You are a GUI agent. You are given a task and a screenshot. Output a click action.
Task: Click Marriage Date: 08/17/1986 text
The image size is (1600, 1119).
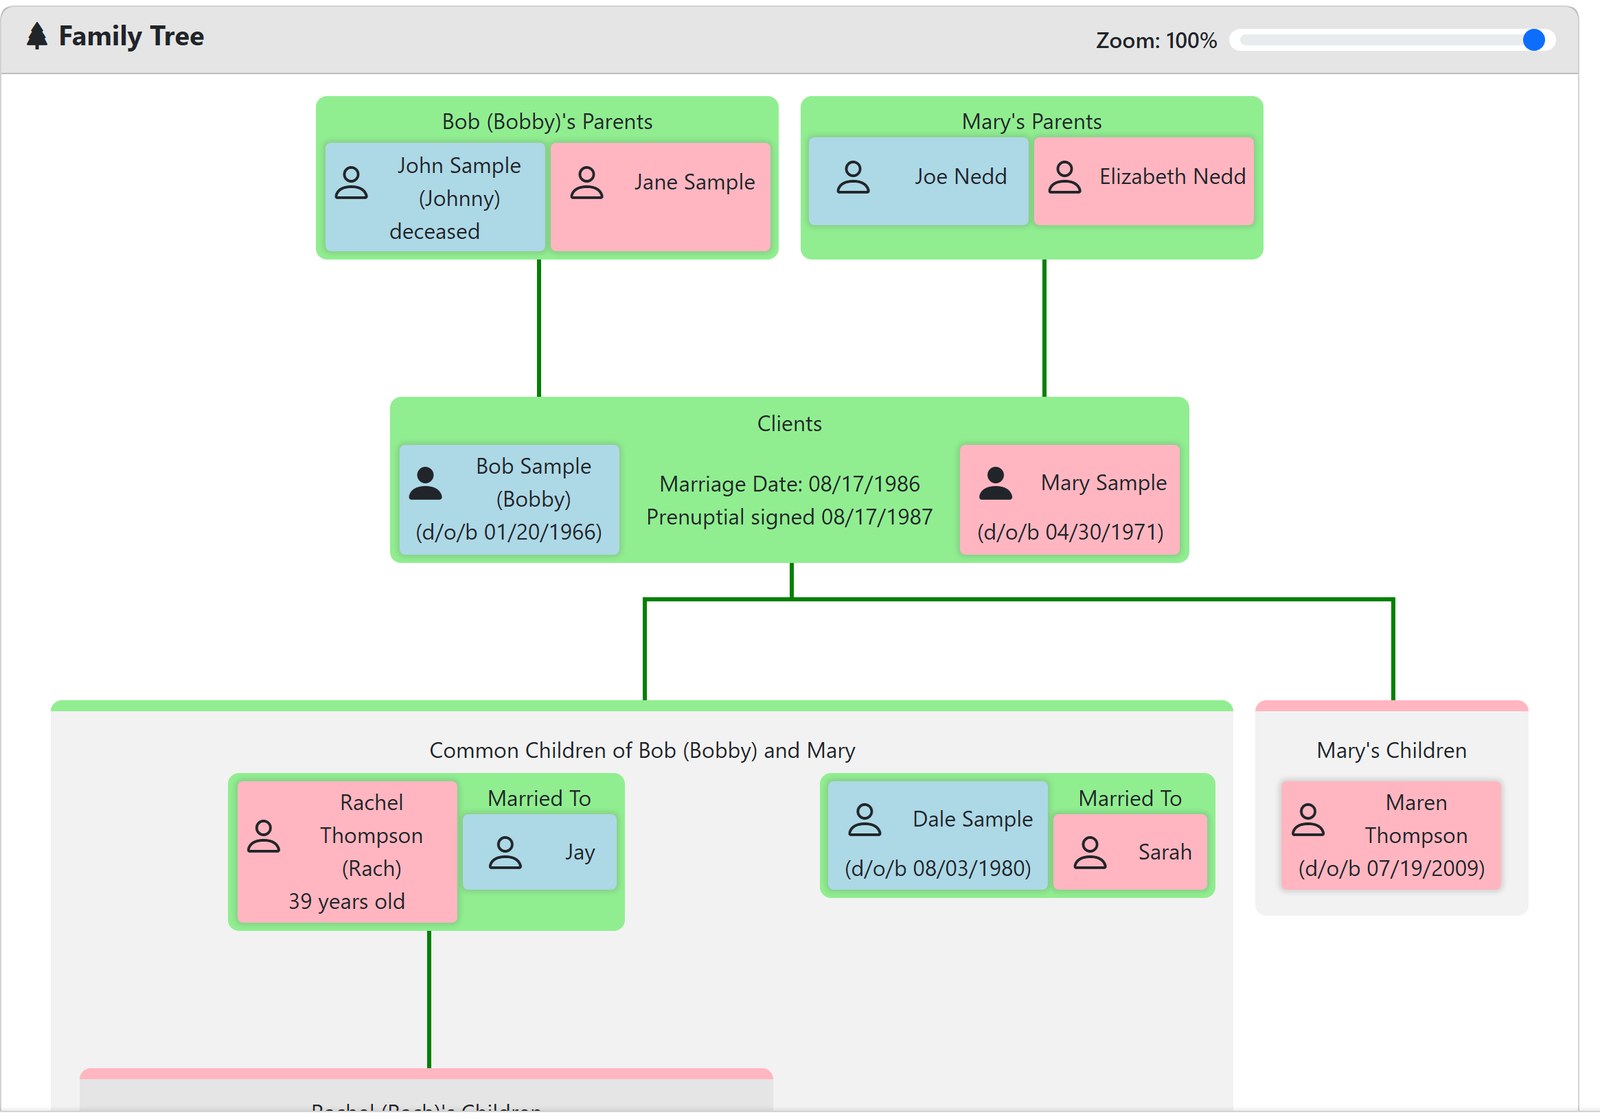coord(790,484)
